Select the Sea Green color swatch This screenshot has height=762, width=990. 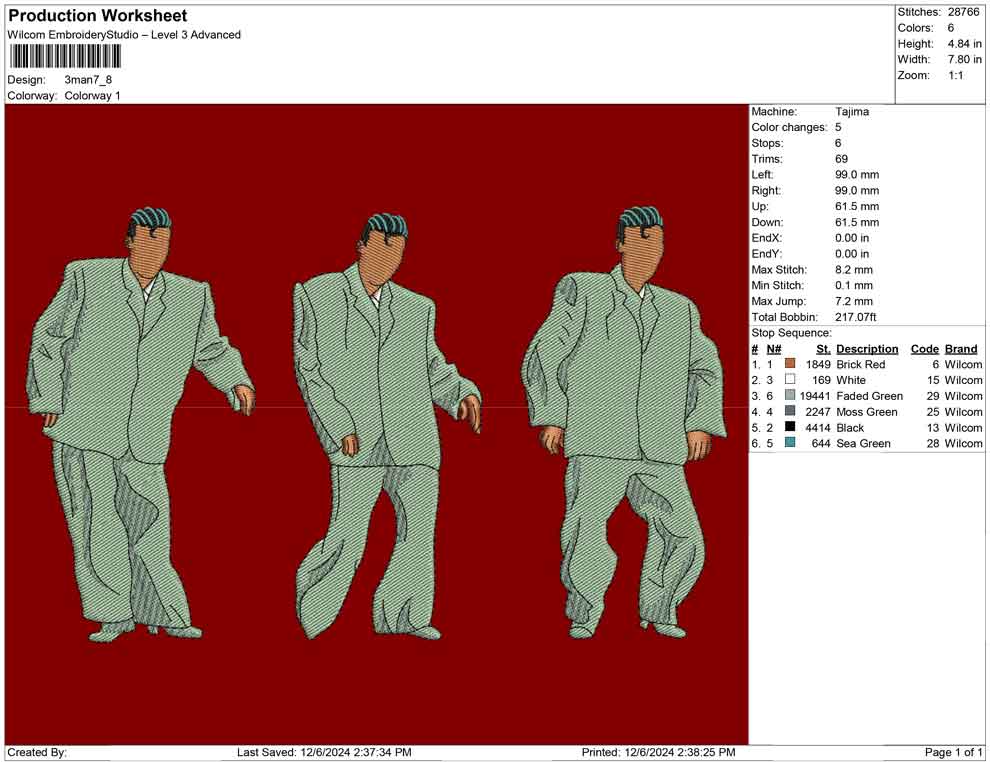click(790, 444)
